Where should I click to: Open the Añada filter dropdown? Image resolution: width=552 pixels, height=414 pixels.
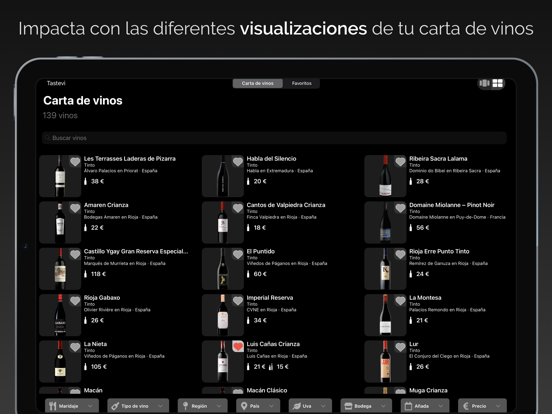point(425,406)
